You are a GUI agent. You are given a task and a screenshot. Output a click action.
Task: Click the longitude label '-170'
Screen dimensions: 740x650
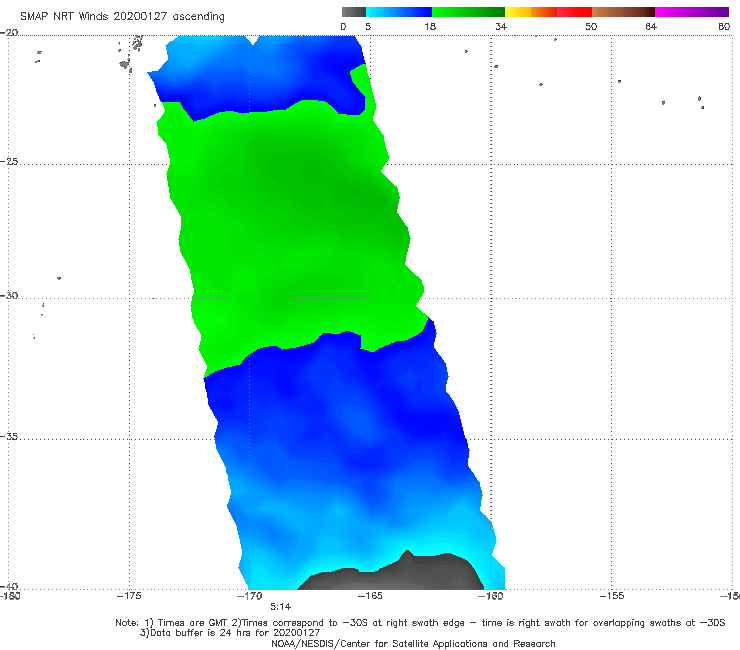[250, 596]
